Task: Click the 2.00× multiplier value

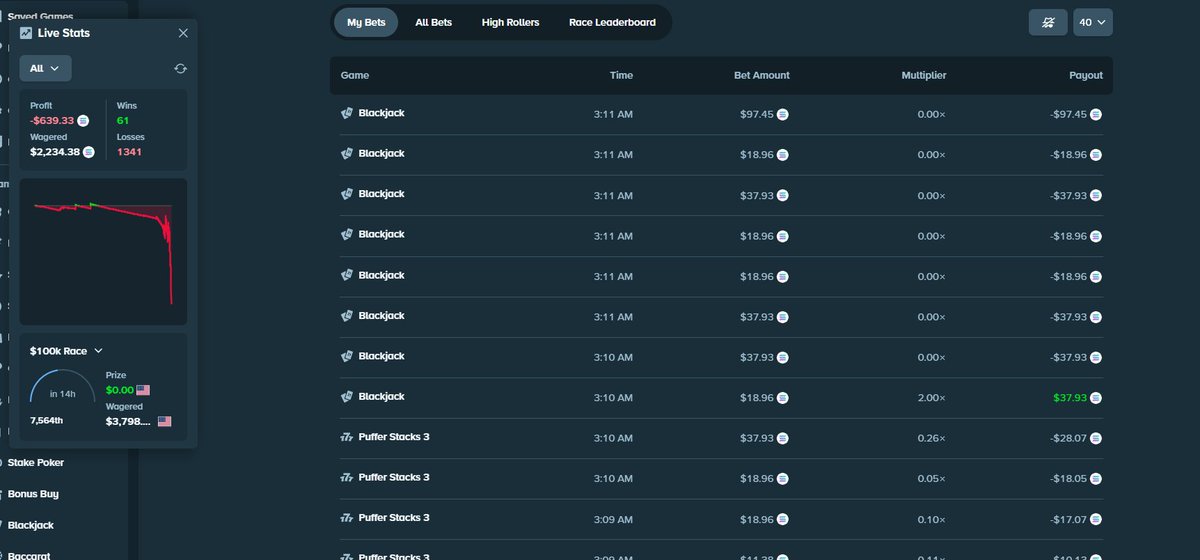Action: 932,398
